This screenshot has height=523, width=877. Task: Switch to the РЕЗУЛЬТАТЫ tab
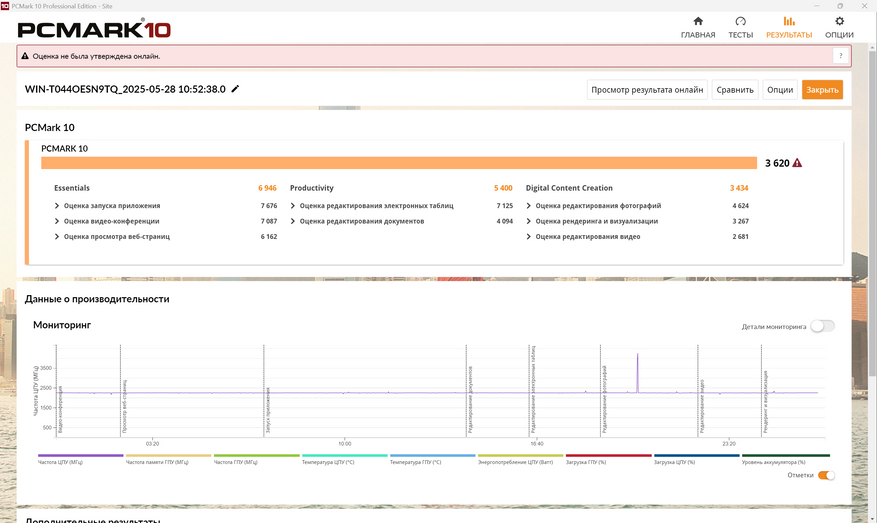[789, 26]
